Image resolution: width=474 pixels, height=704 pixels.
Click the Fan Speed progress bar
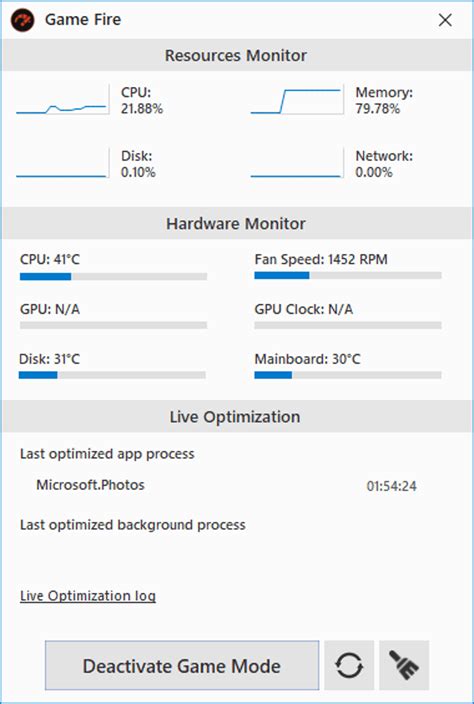[x=348, y=275]
